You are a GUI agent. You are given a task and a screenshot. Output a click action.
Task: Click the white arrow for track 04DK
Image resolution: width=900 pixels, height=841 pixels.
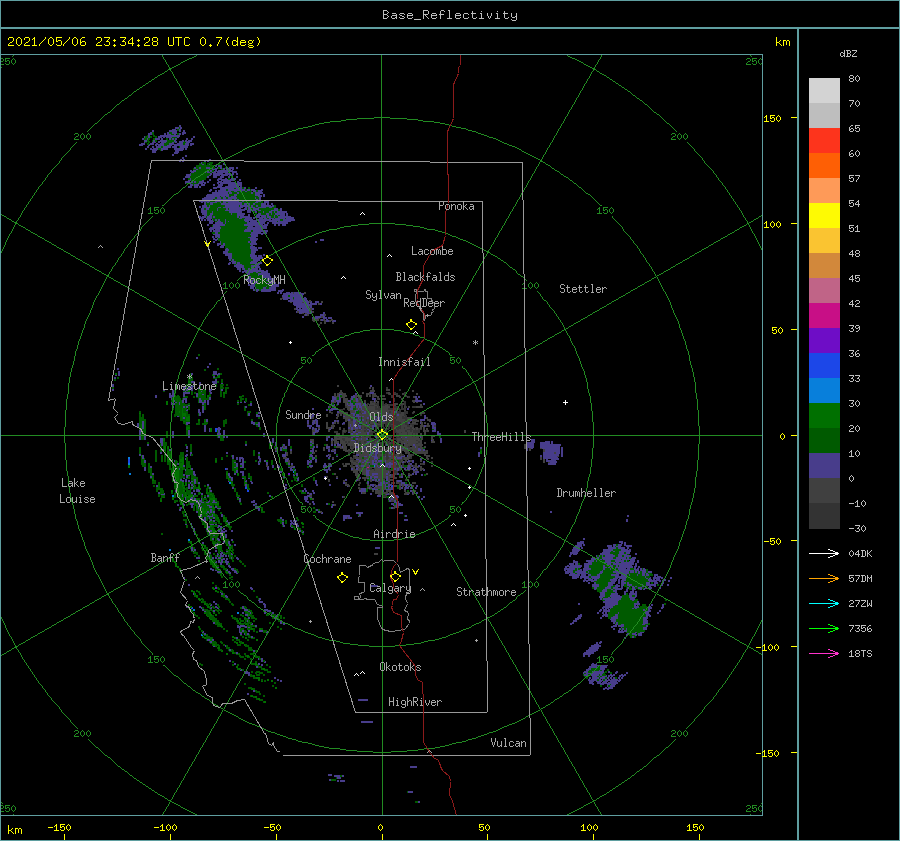click(x=824, y=553)
